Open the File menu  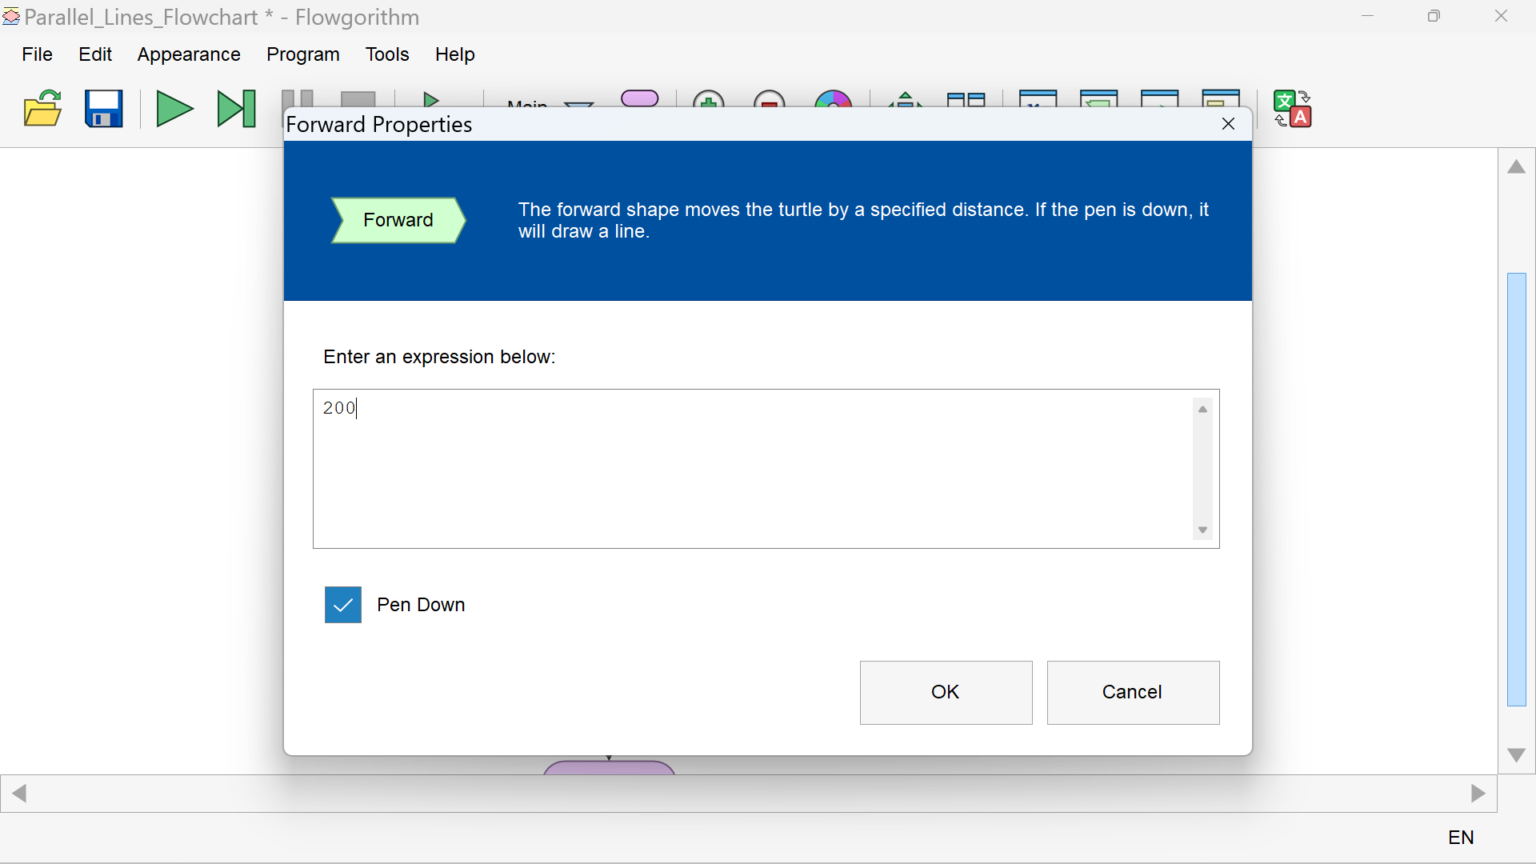(37, 54)
